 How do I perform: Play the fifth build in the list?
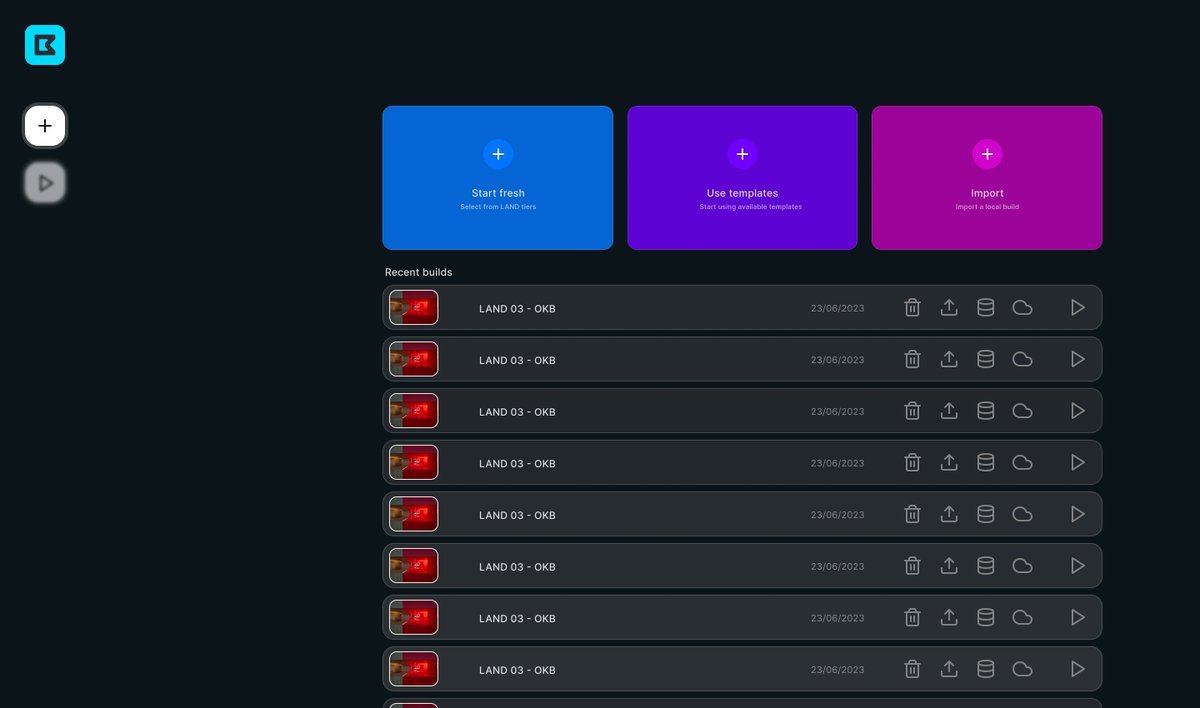coord(1077,514)
